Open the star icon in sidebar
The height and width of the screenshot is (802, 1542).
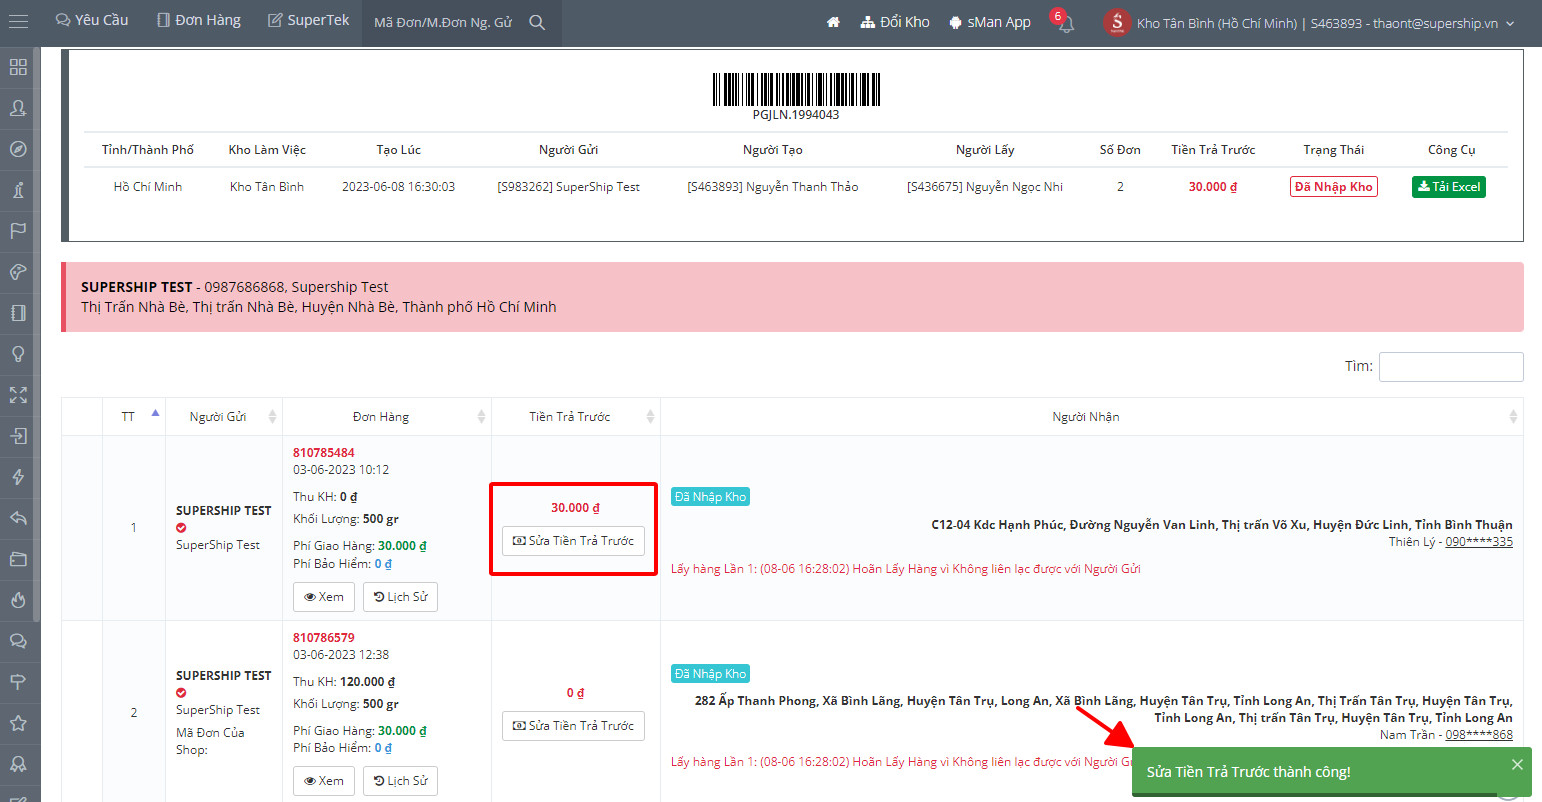[18, 723]
